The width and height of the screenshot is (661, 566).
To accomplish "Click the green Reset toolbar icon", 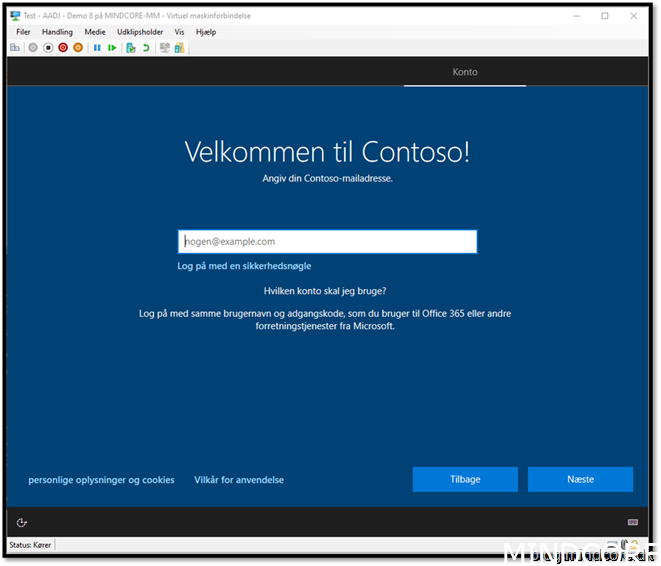I will (111, 47).
